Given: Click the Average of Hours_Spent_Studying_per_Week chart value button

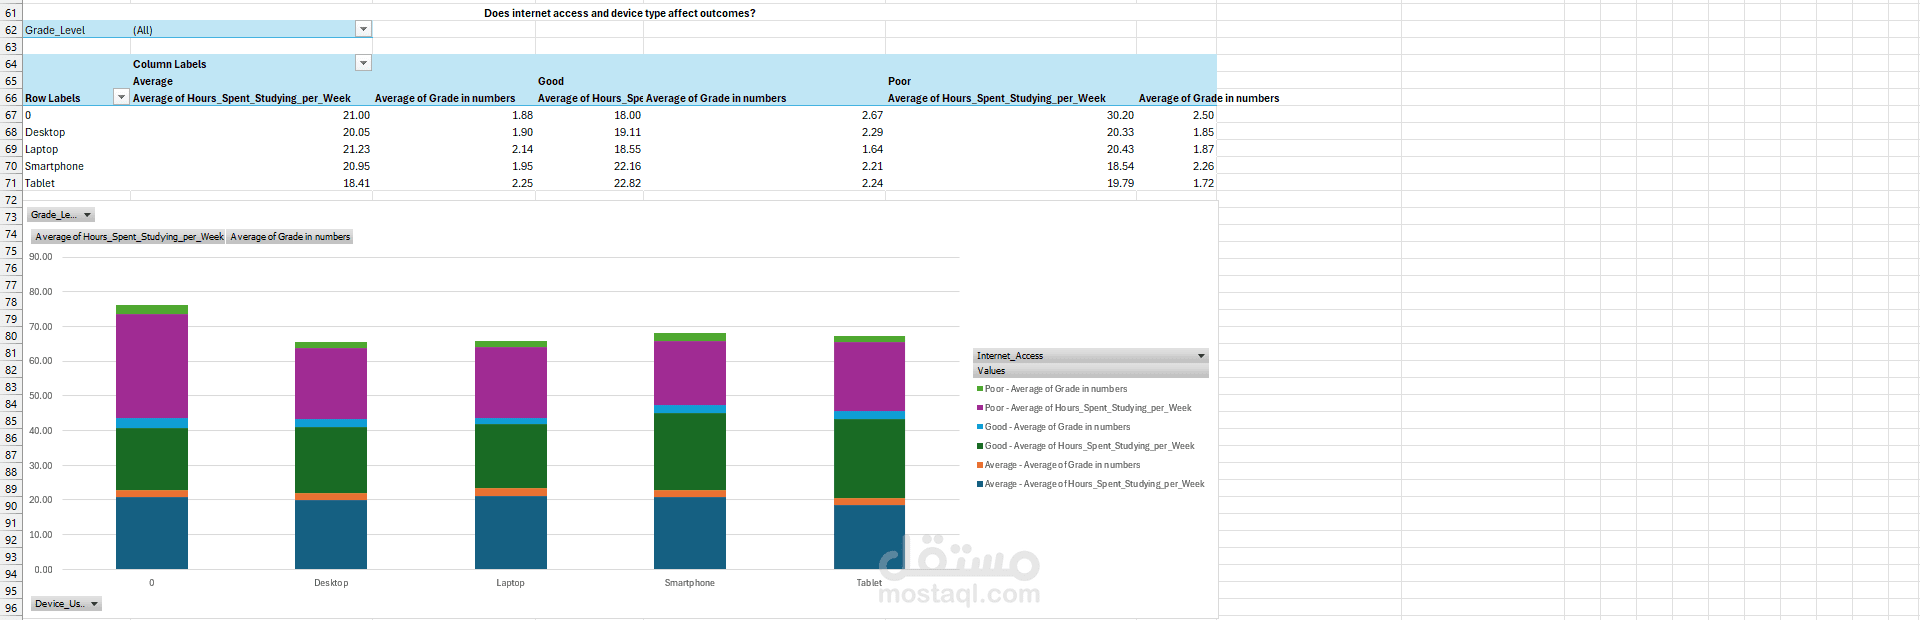Looking at the screenshot, I should (x=129, y=237).
